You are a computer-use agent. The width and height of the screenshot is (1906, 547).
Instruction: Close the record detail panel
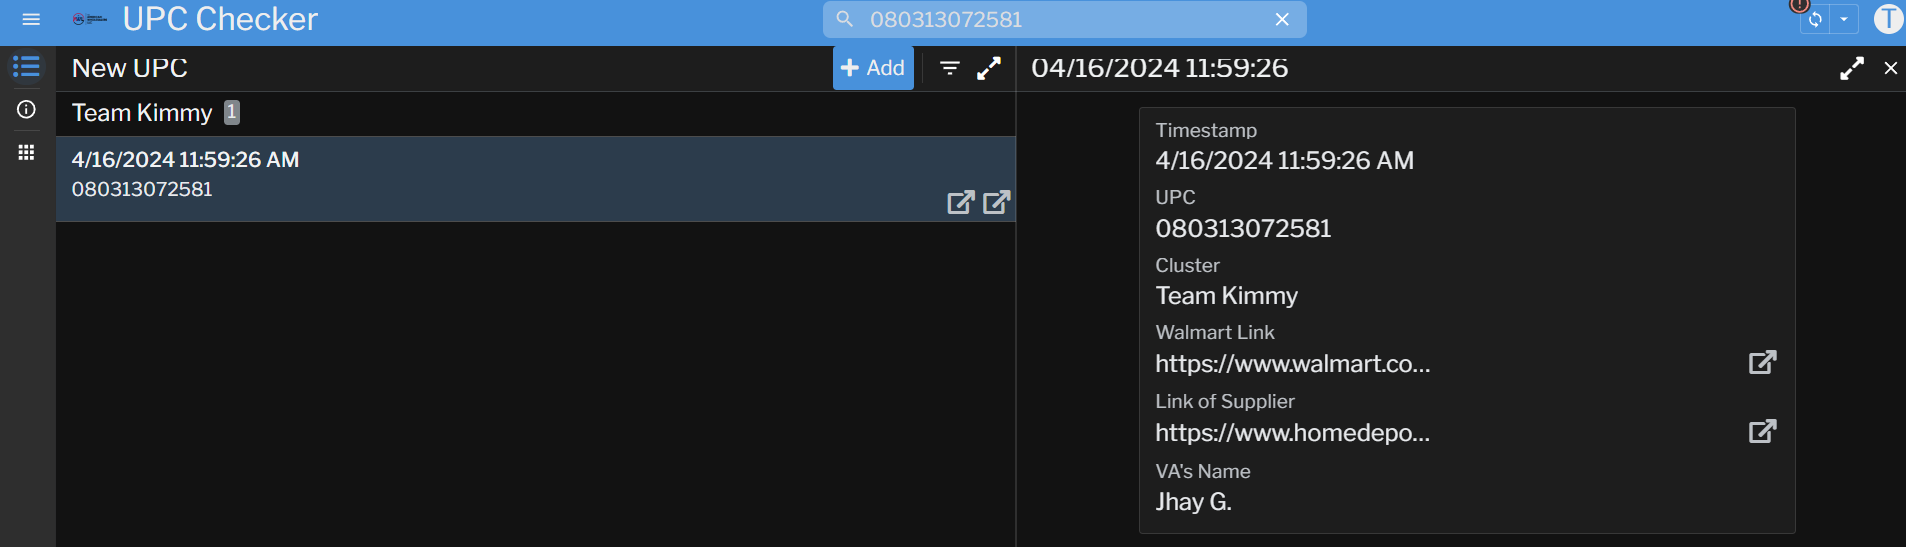(1890, 68)
